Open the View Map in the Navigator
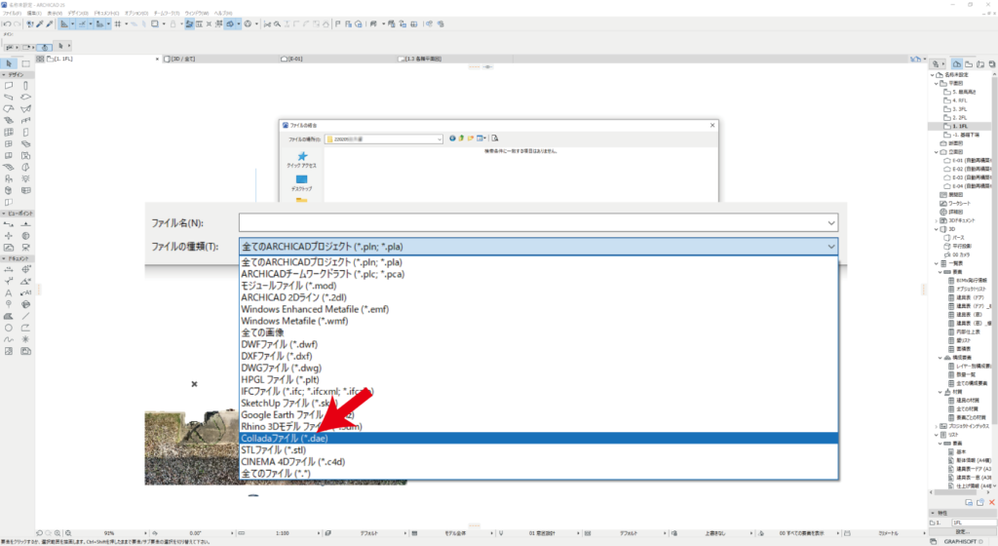 pos(969,64)
